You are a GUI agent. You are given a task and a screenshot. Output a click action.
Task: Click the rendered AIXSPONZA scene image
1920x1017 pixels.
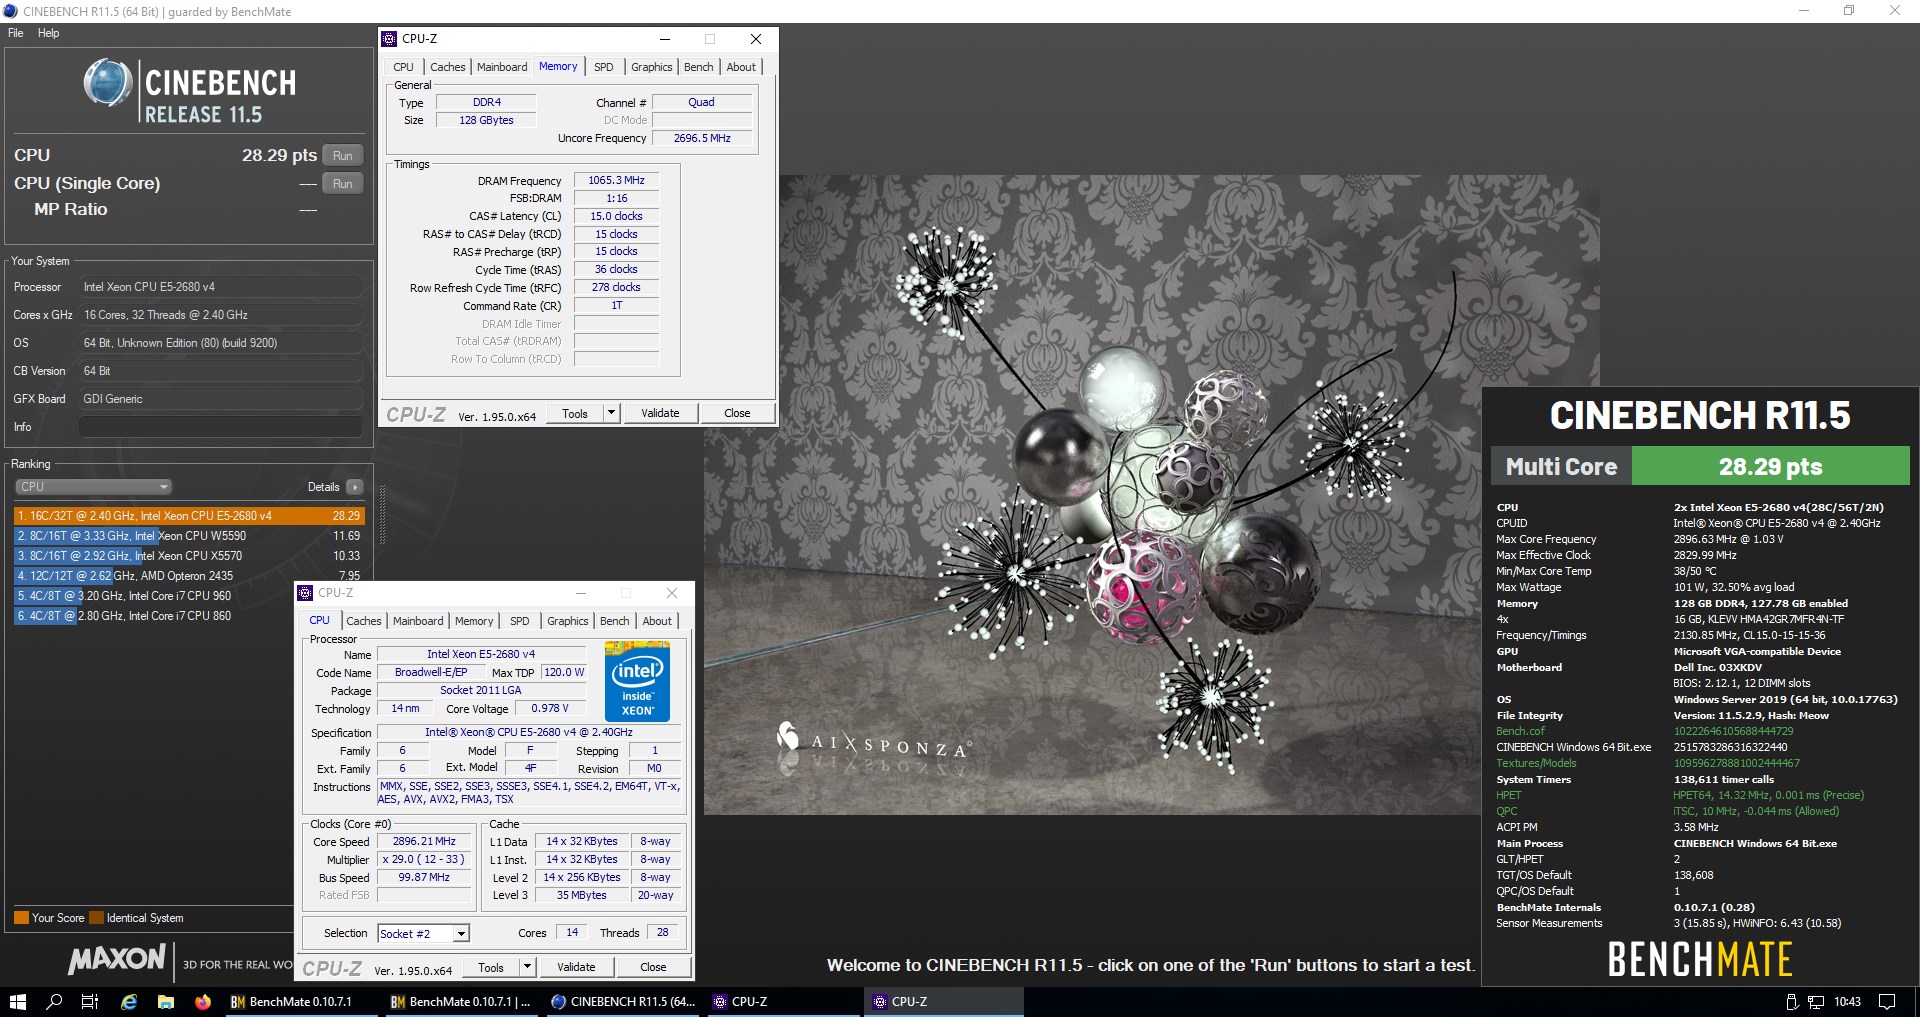click(x=1150, y=495)
